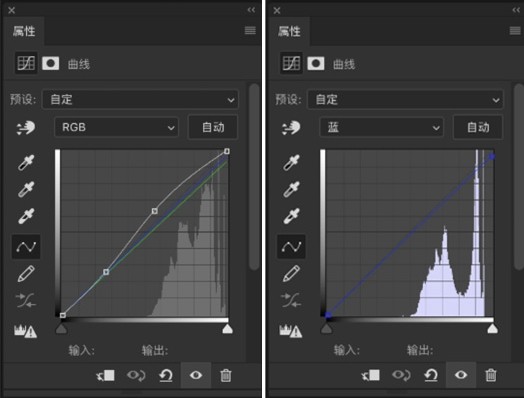View previous state icon in left panel footer
Viewport: 524px width, 398px height.
point(136,376)
